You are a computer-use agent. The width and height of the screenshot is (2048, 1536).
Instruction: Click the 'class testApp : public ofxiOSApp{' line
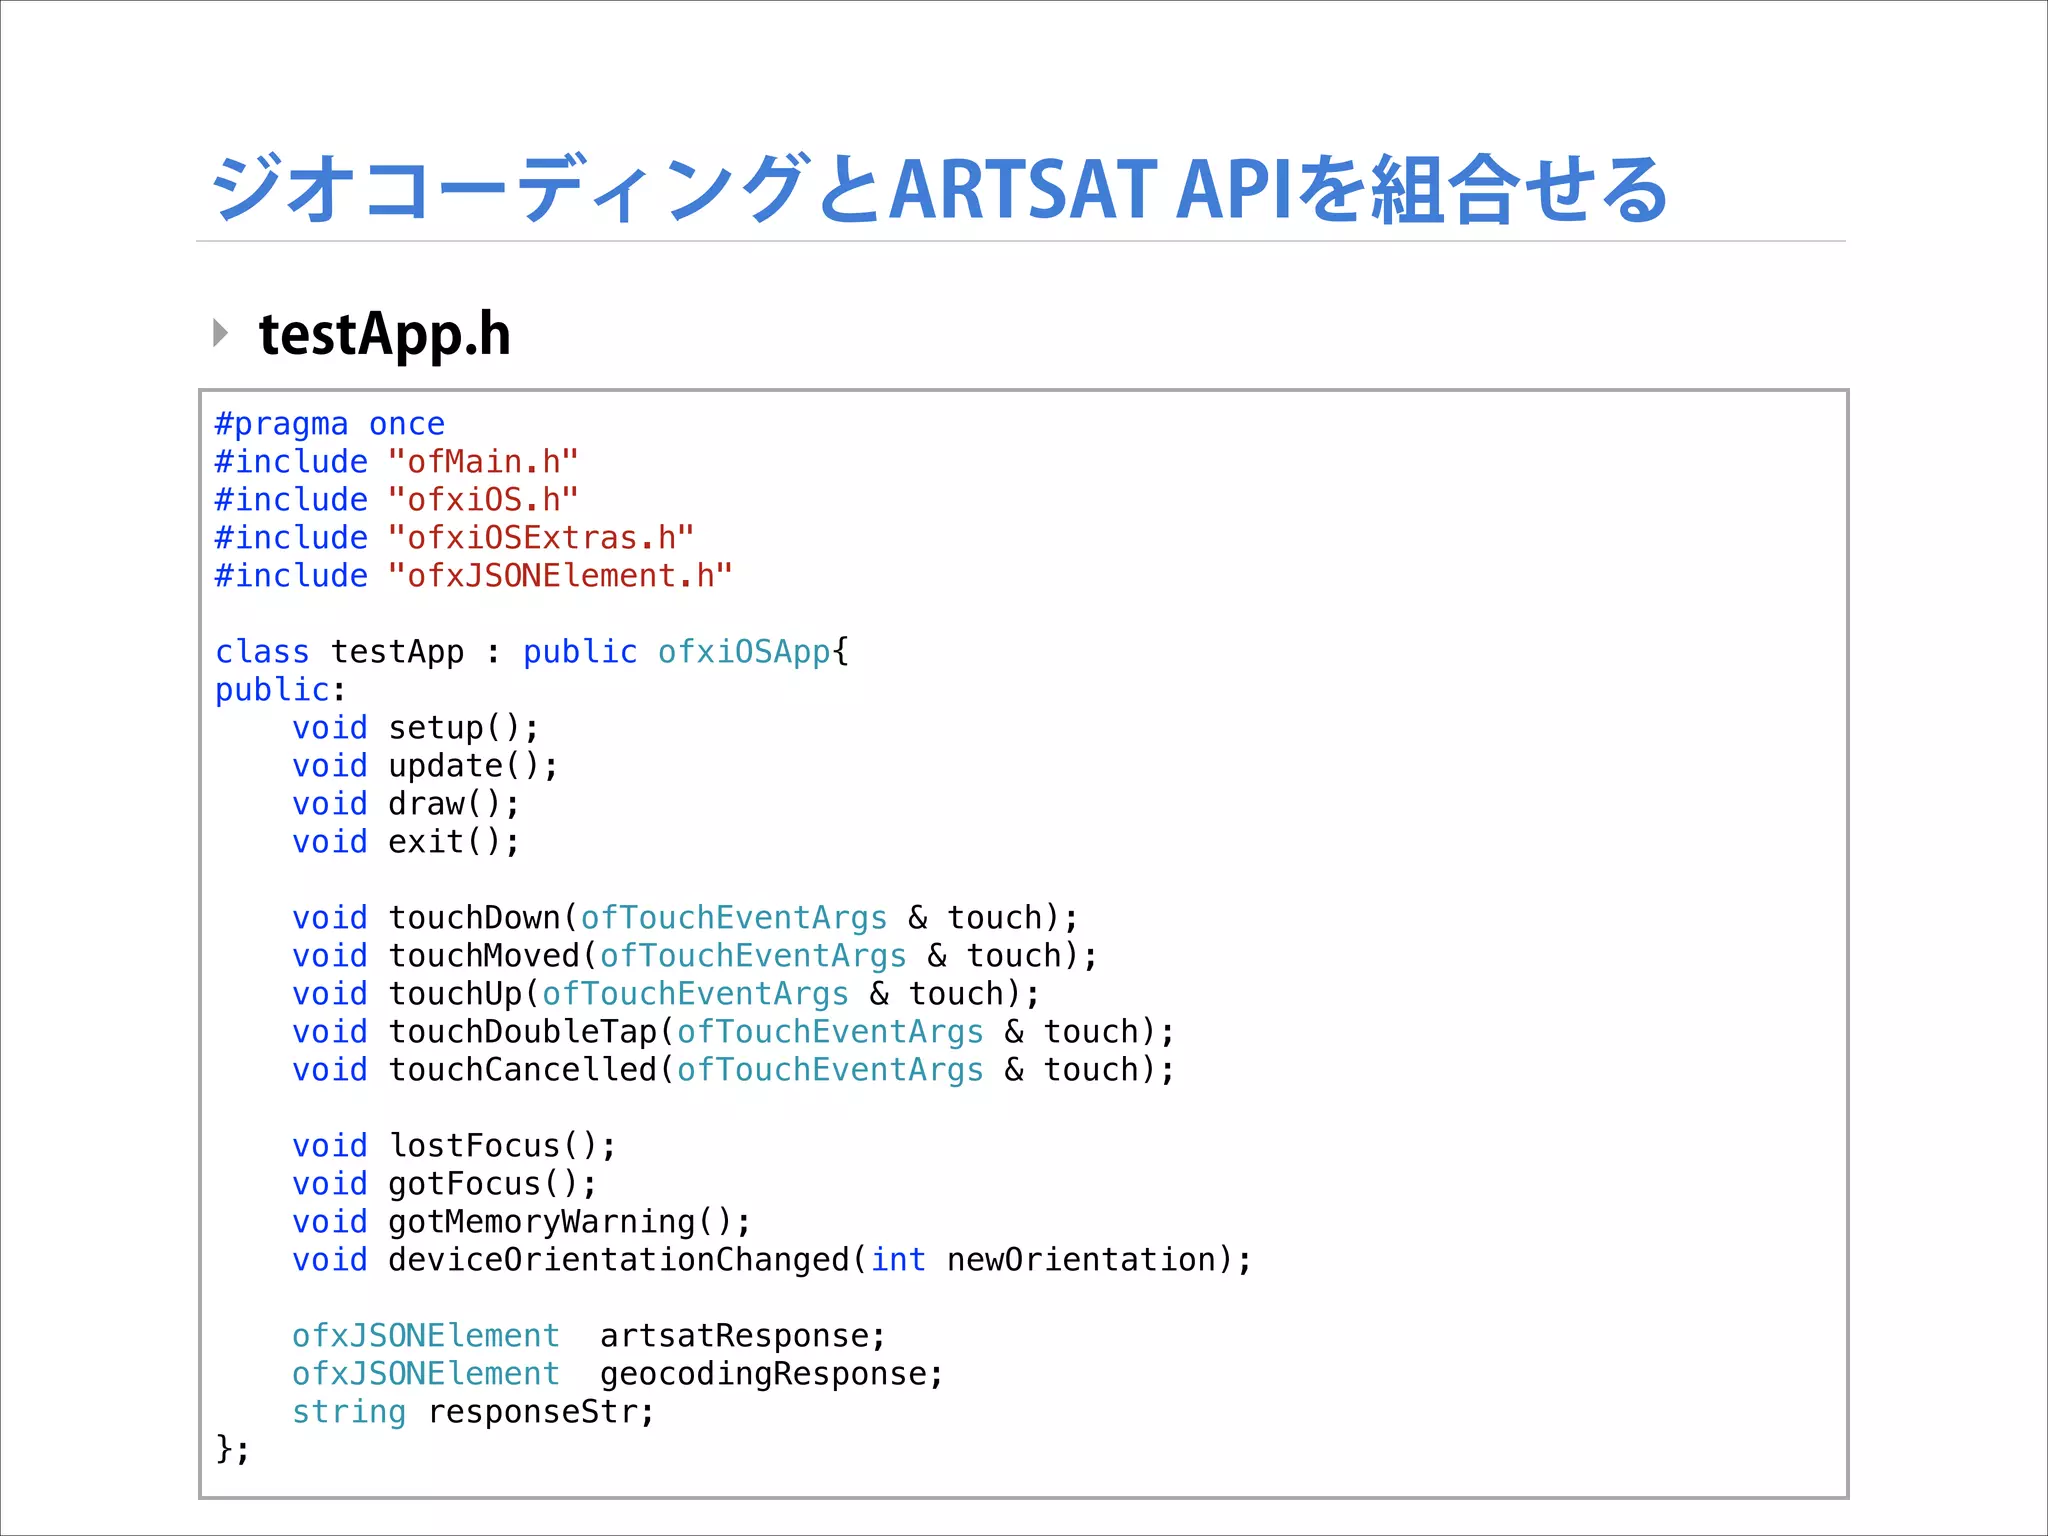click(x=532, y=652)
